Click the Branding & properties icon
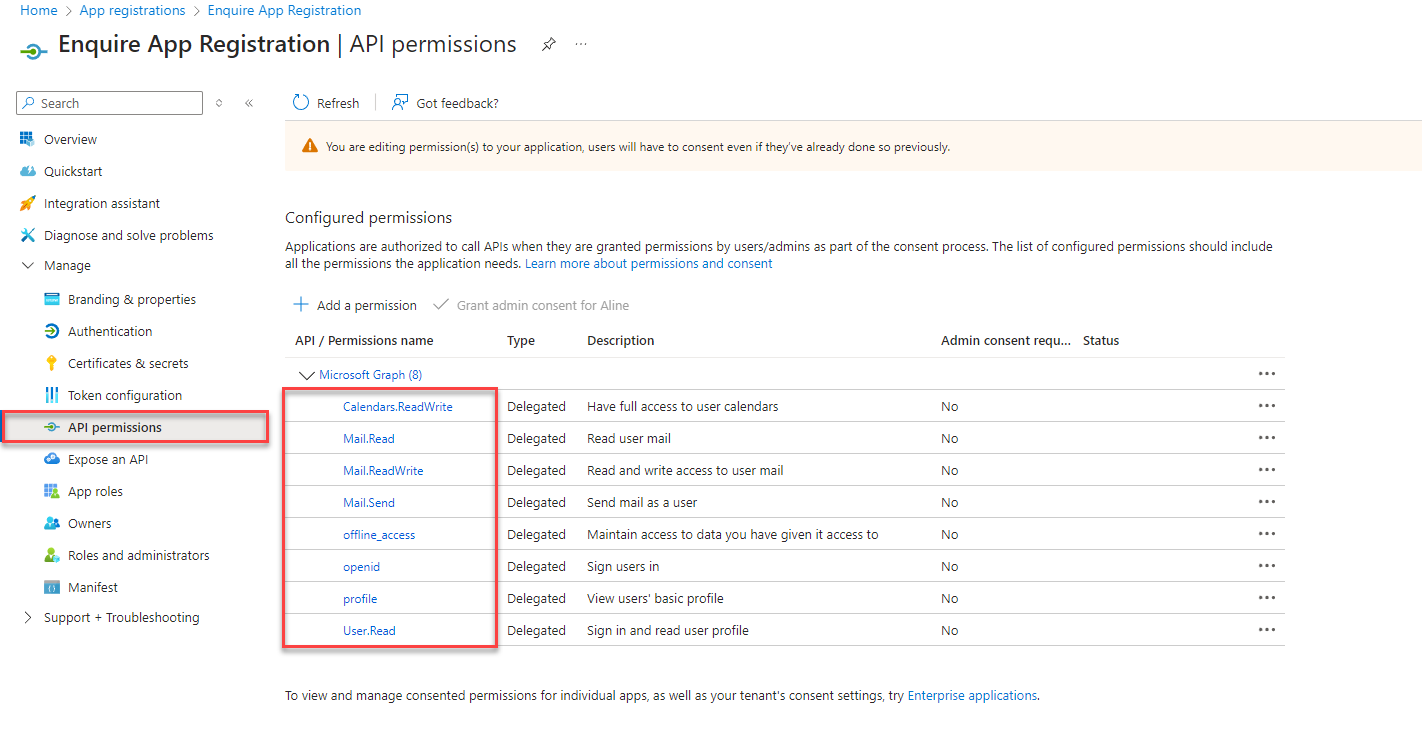The width and height of the screenshot is (1422, 752). (x=51, y=299)
